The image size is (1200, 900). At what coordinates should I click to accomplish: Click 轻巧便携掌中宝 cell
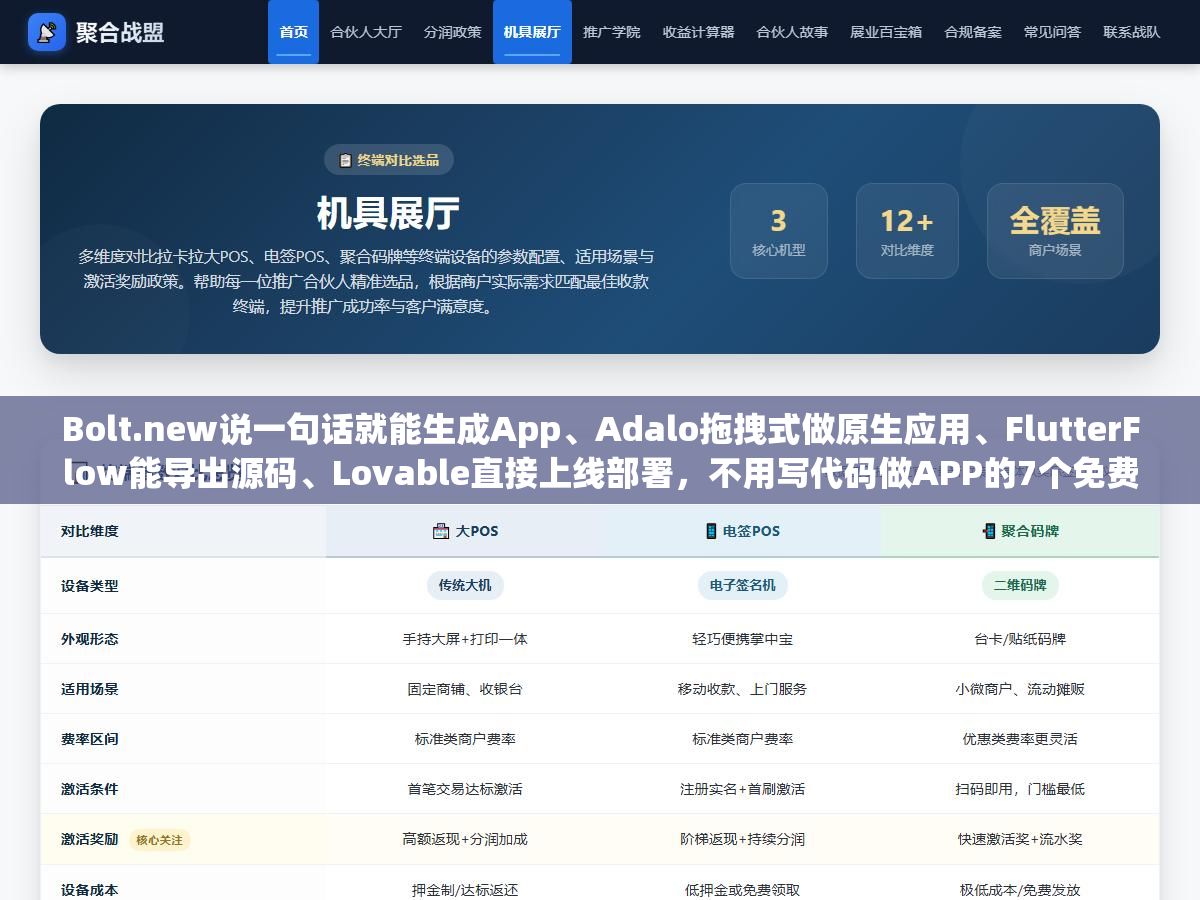click(x=743, y=639)
